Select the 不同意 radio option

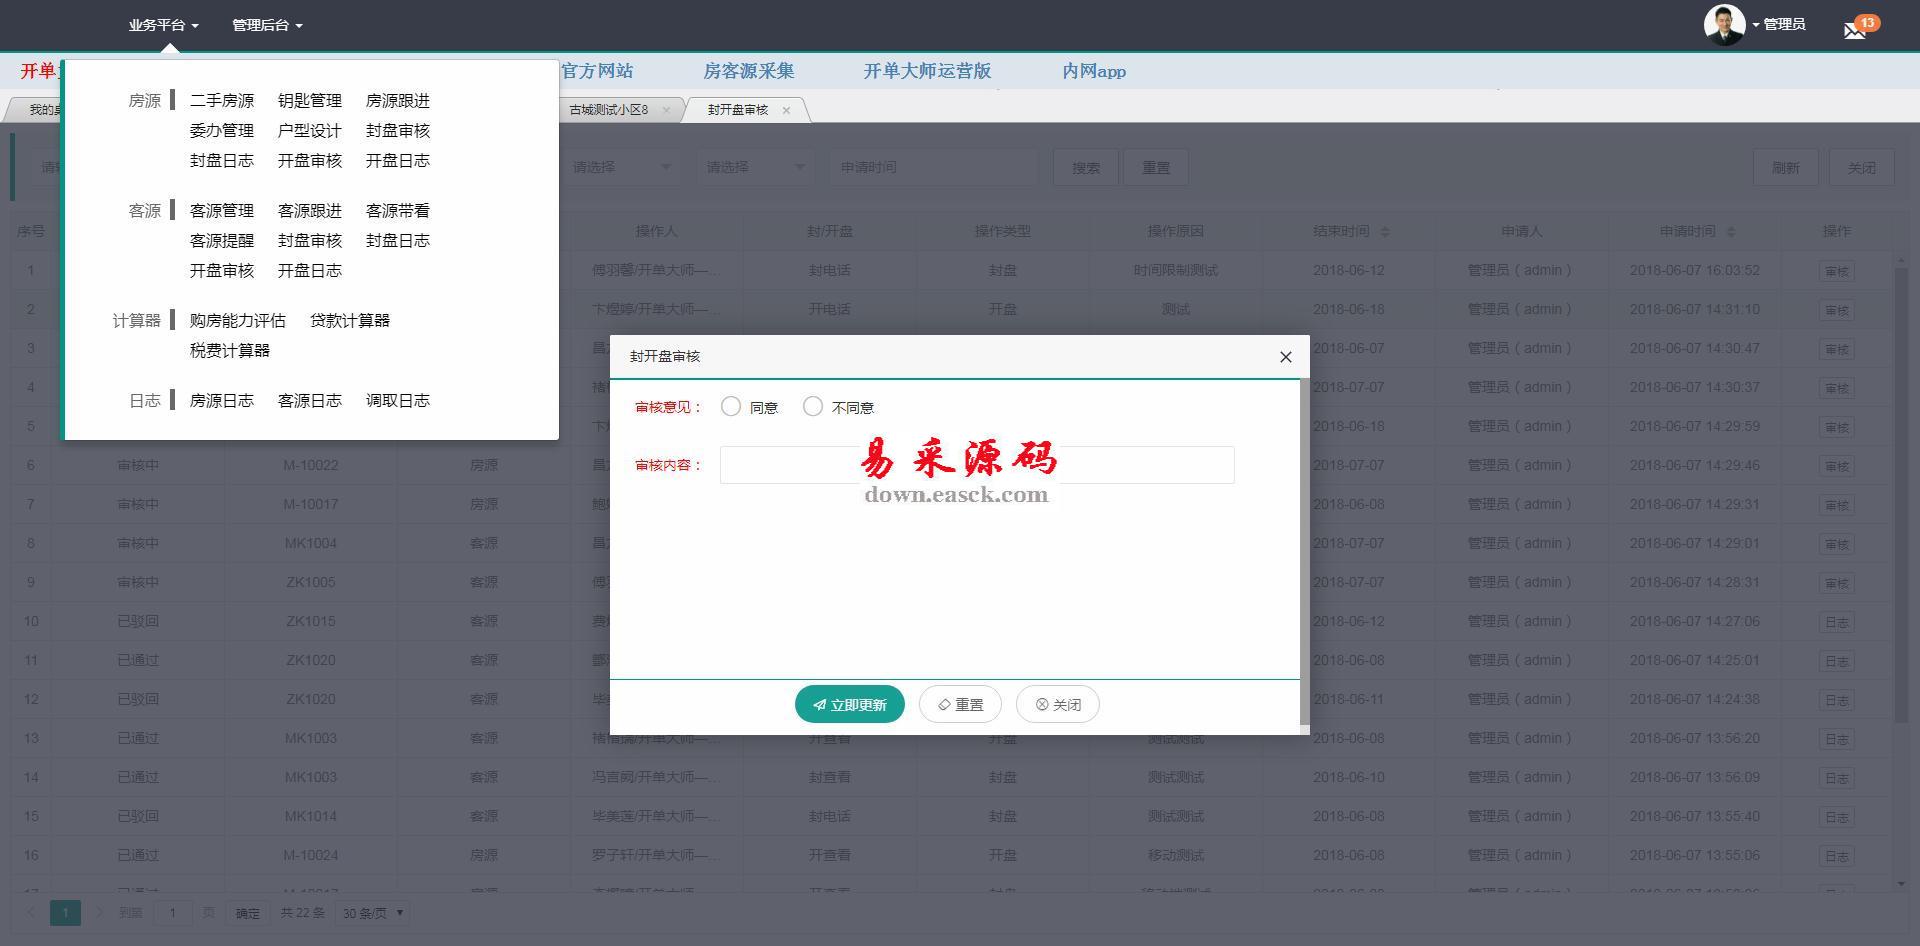[813, 406]
